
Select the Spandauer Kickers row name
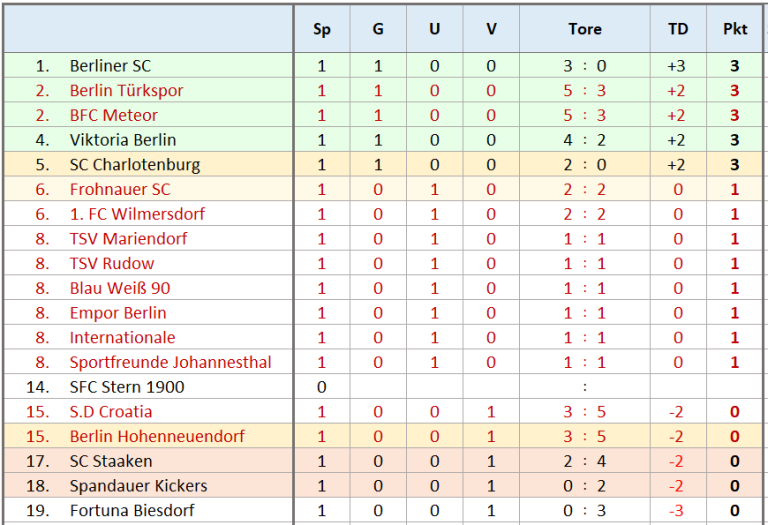pyautogui.click(x=139, y=486)
